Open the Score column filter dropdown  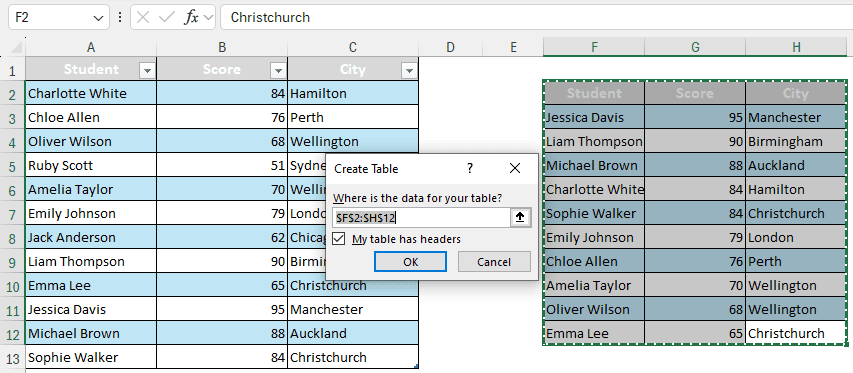278,70
